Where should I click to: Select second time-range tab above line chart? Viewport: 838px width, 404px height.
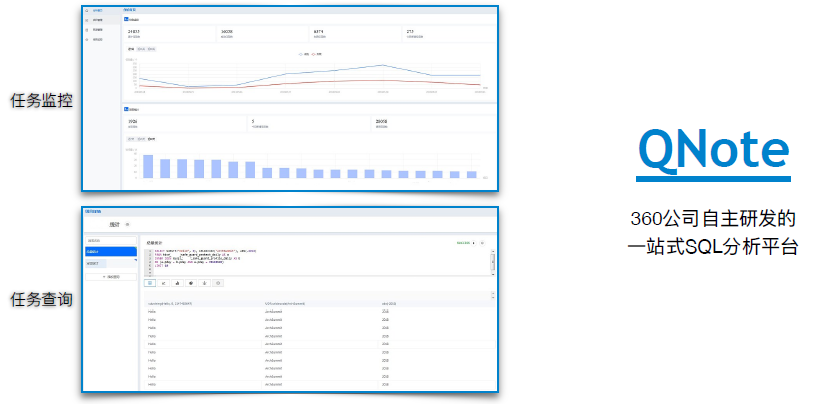click(141, 49)
